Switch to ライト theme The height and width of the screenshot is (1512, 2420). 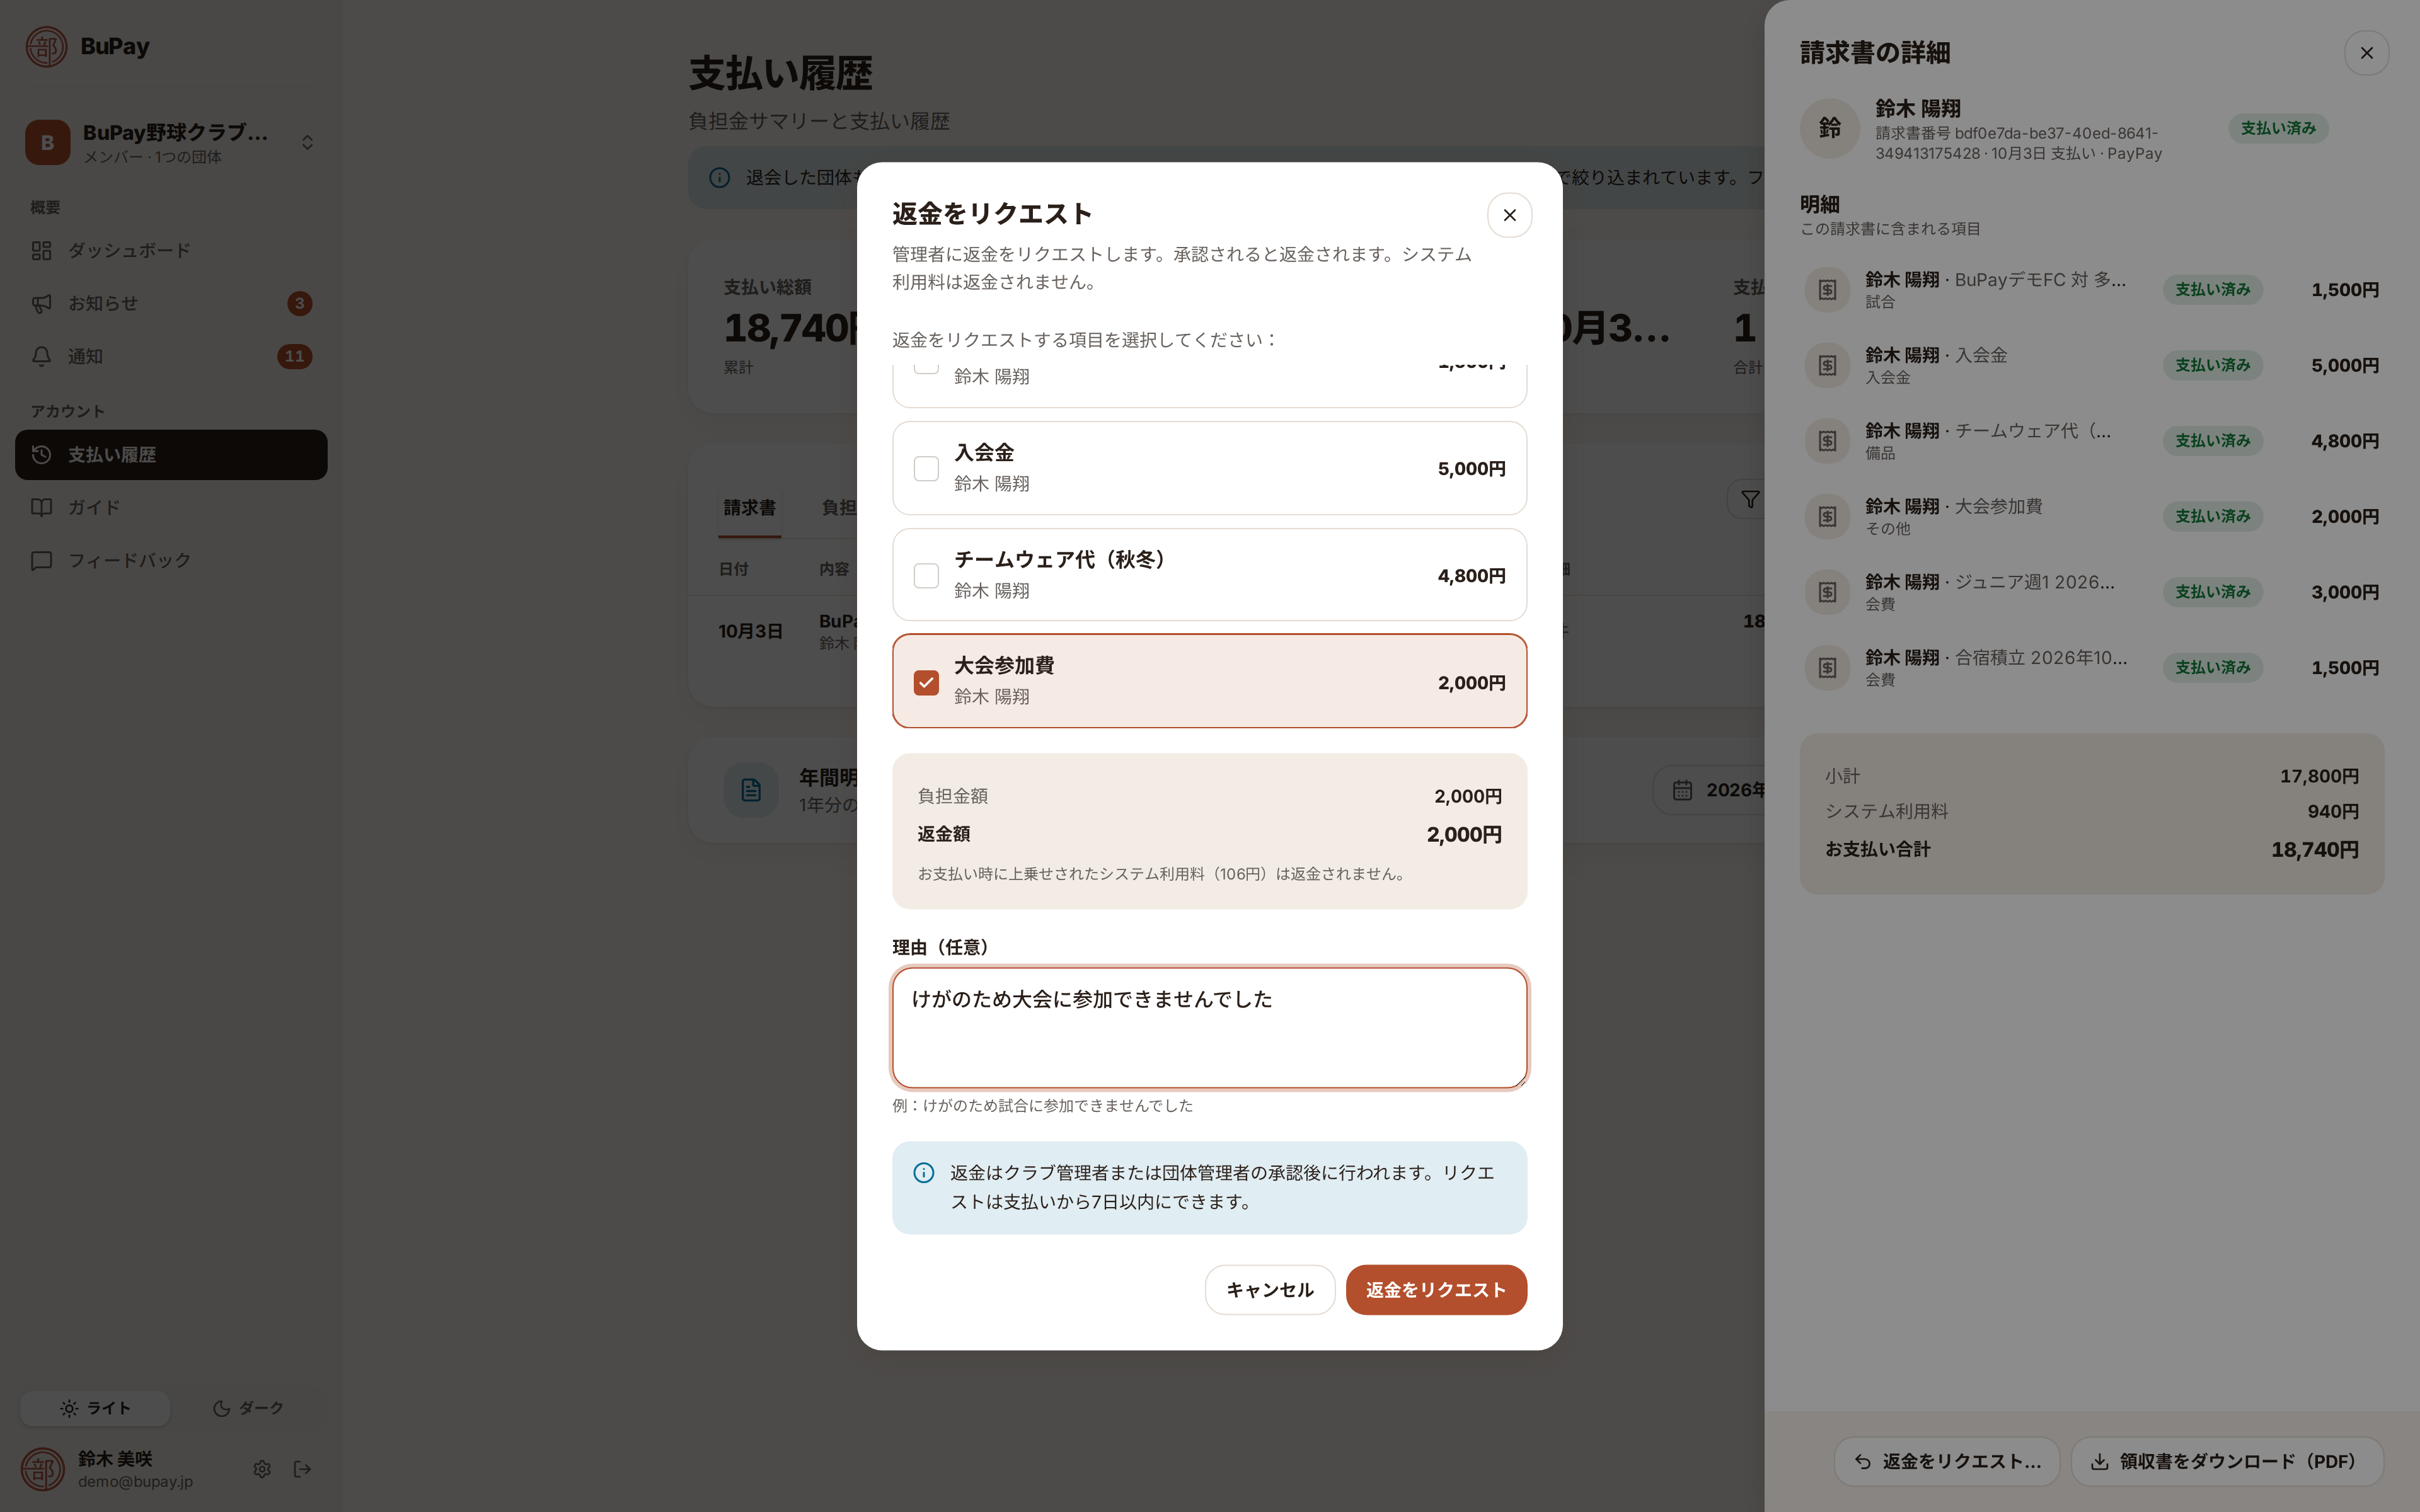(x=95, y=1408)
